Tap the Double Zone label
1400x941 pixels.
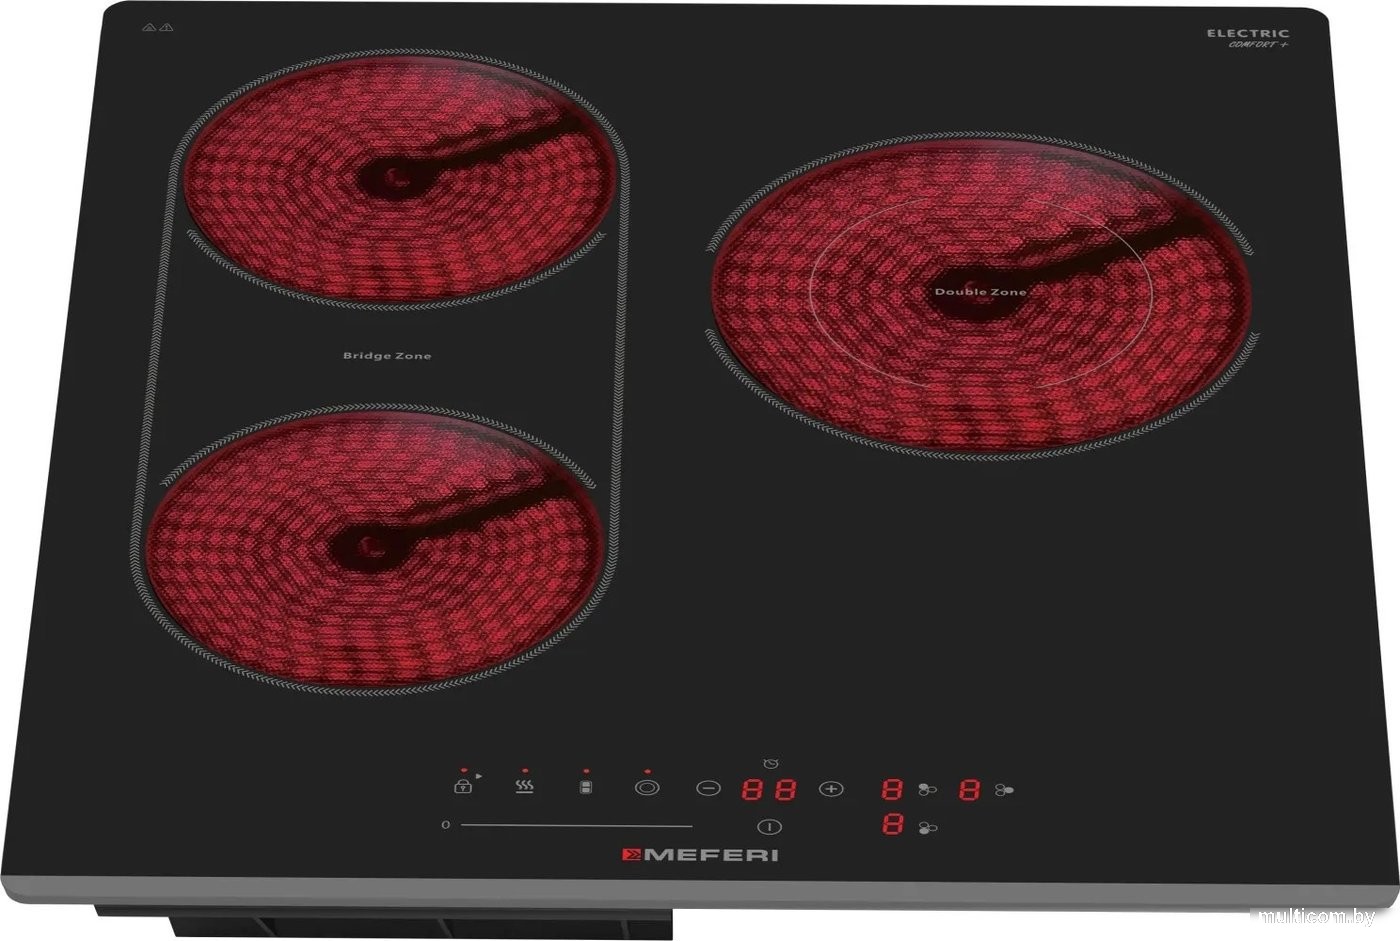point(980,292)
